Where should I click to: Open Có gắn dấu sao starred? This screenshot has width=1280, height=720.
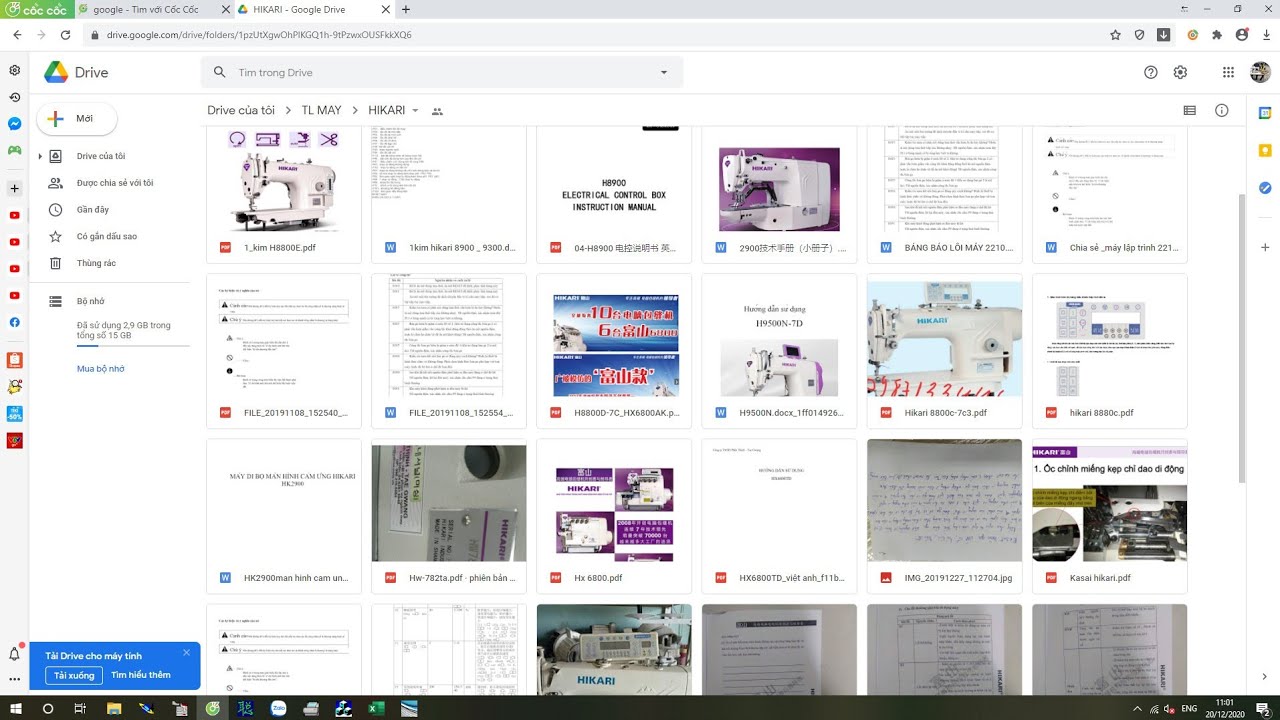(93, 237)
